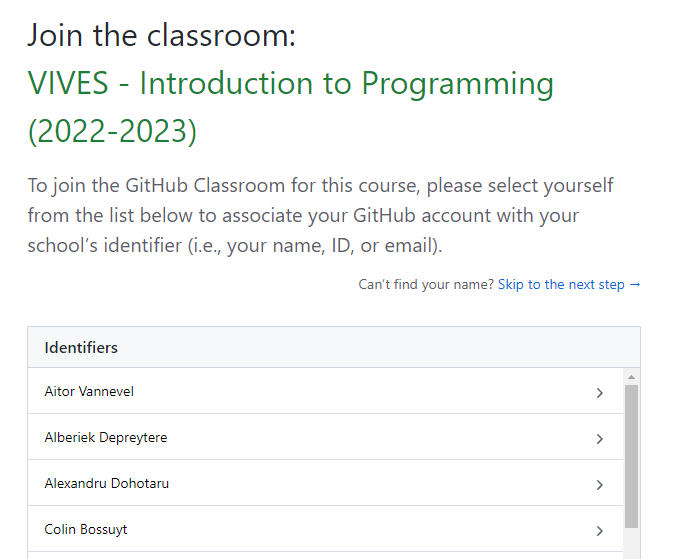
Task: Click the Skip to the next step link
Action: pyautogui.click(x=569, y=285)
